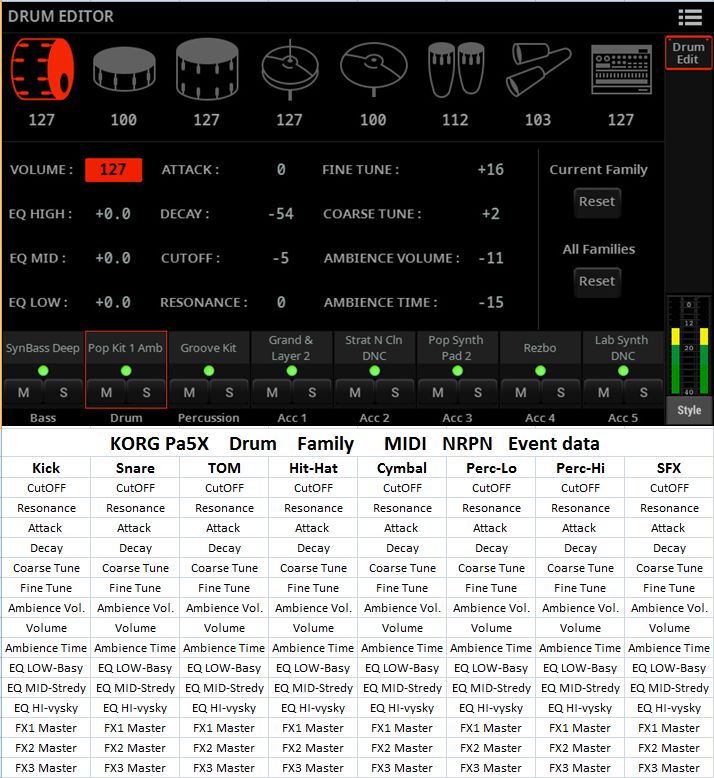Click EQ LOW-Basy in TOM column

coord(224,668)
